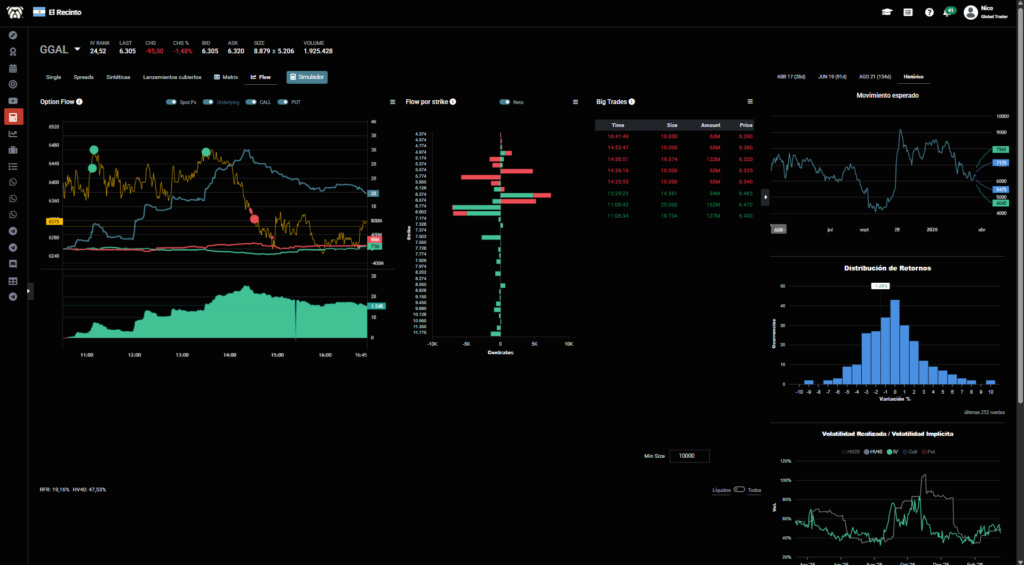Toggle the Neto switch in Flow por strike
The height and width of the screenshot is (565, 1024).
click(x=505, y=101)
